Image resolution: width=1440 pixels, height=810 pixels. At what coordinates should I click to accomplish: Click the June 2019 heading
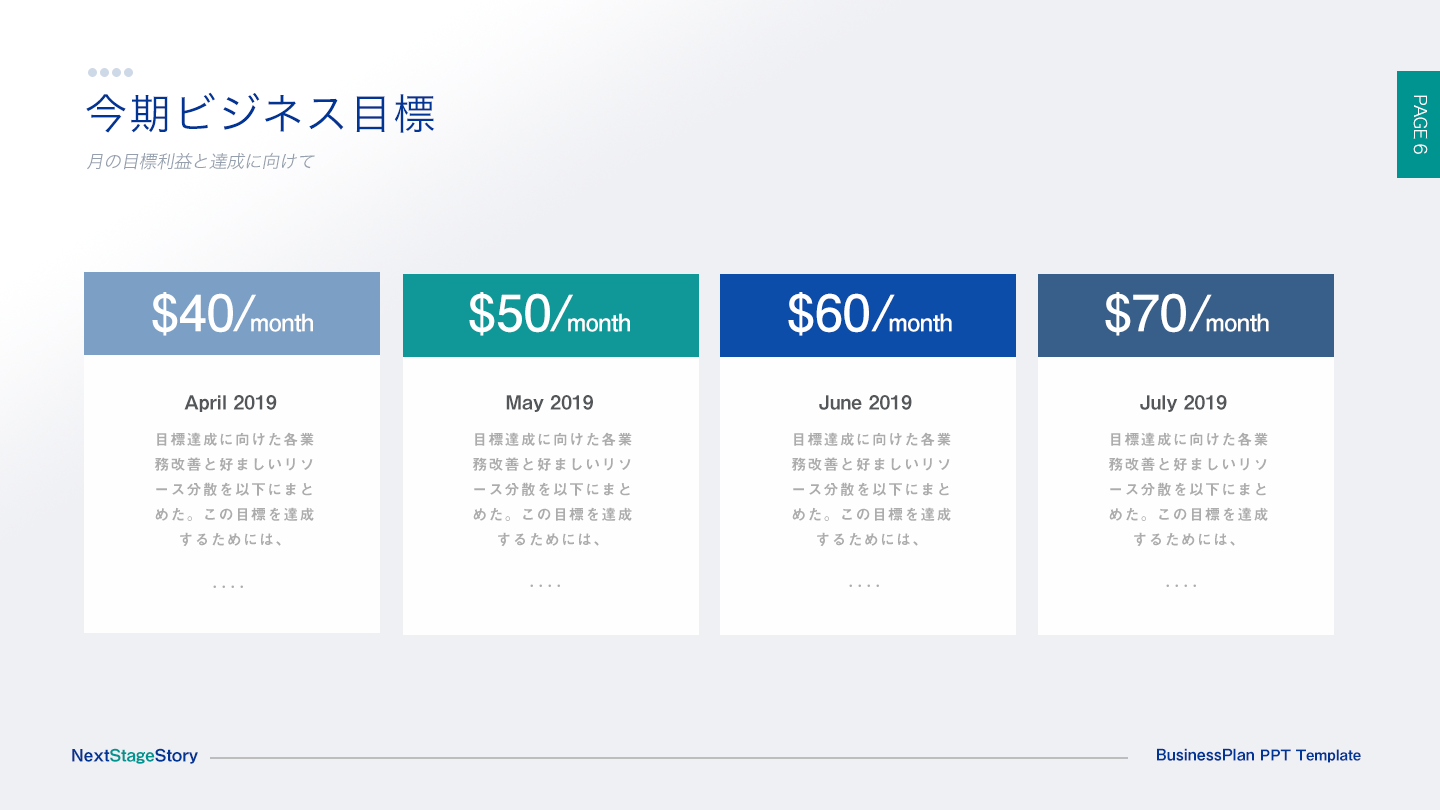(x=865, y=403)
